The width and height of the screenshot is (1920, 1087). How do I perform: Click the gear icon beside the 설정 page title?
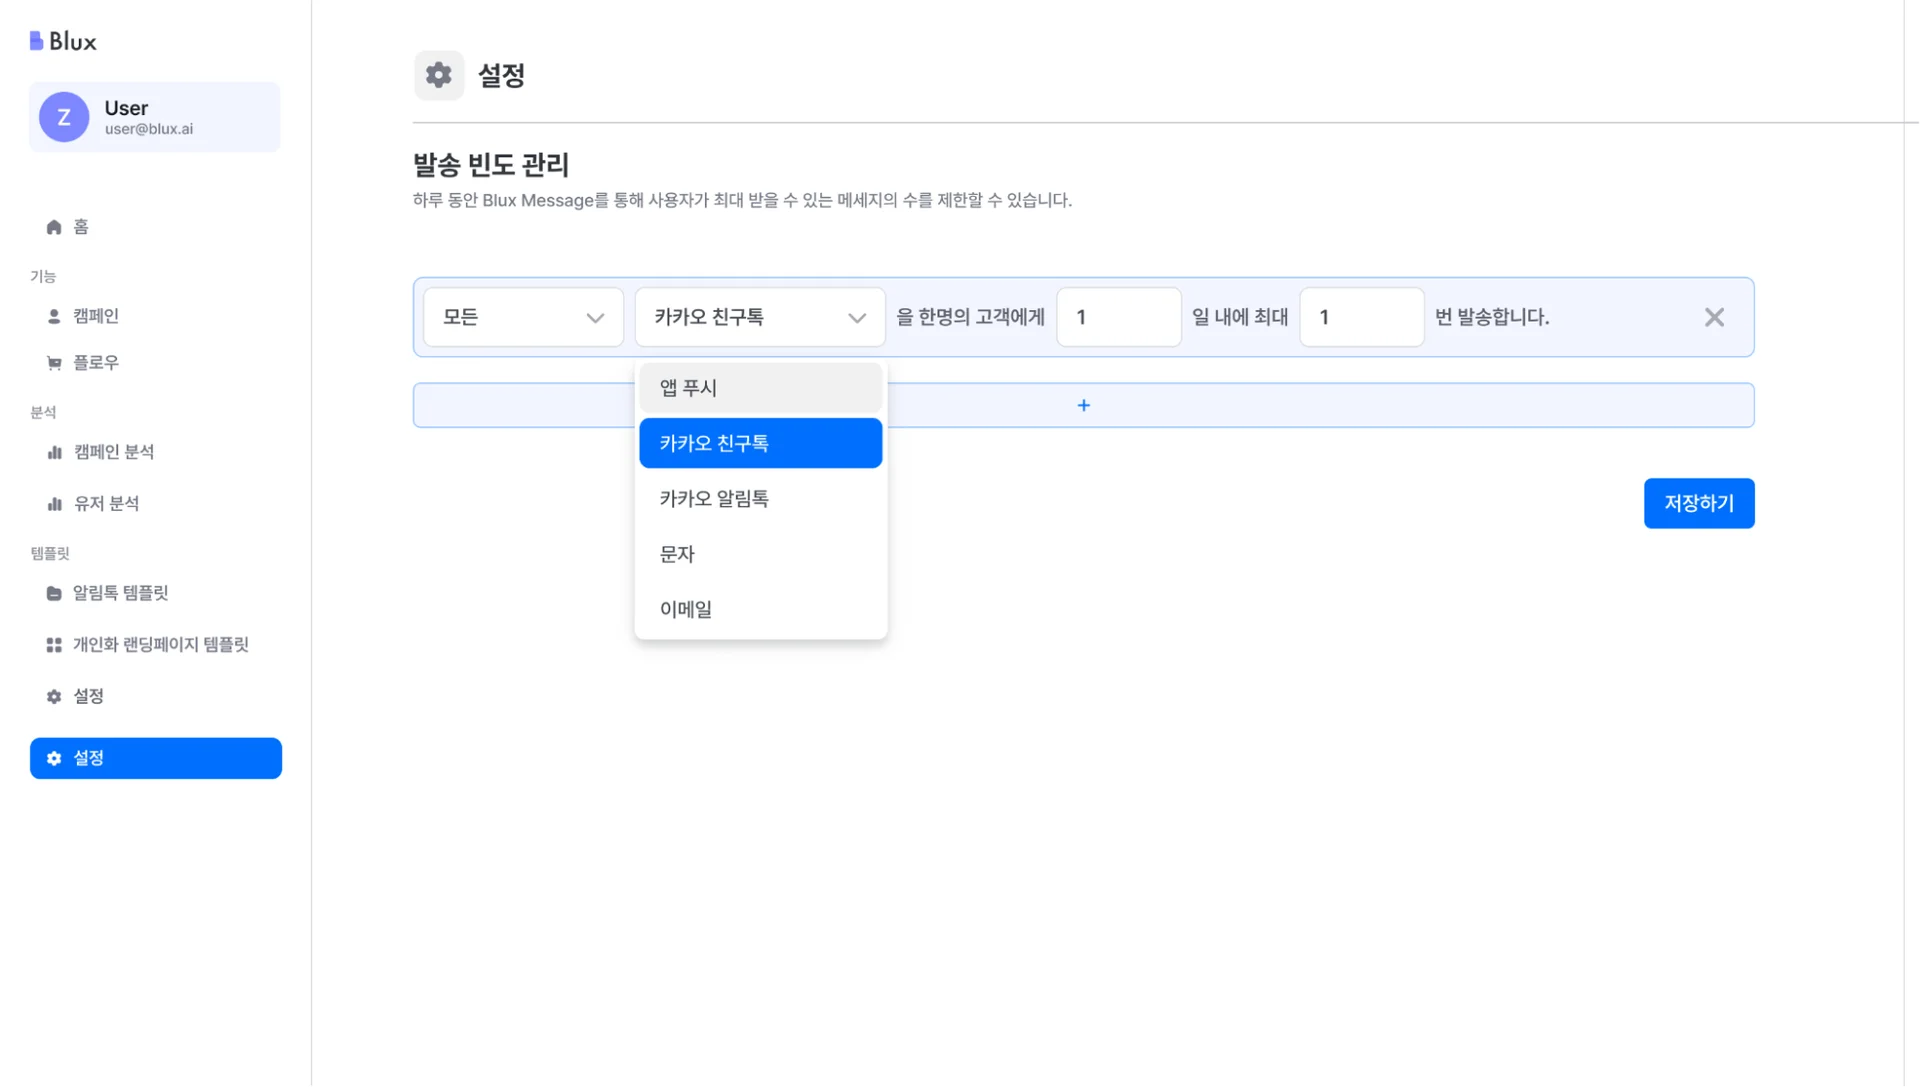pyautogui.click(x=438, y=75)
